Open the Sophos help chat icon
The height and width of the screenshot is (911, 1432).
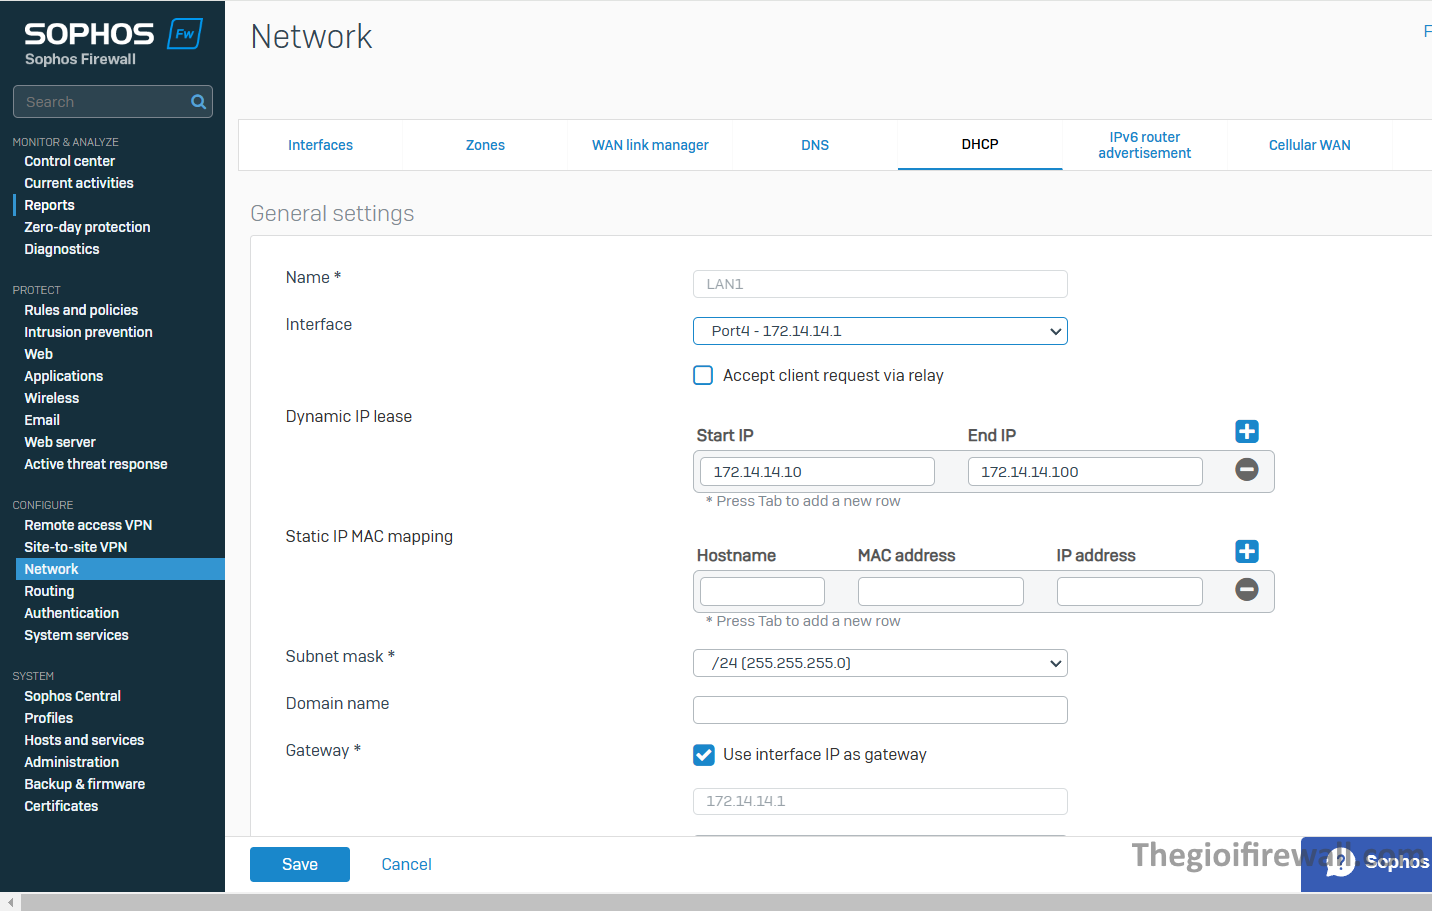point(1341,862)
